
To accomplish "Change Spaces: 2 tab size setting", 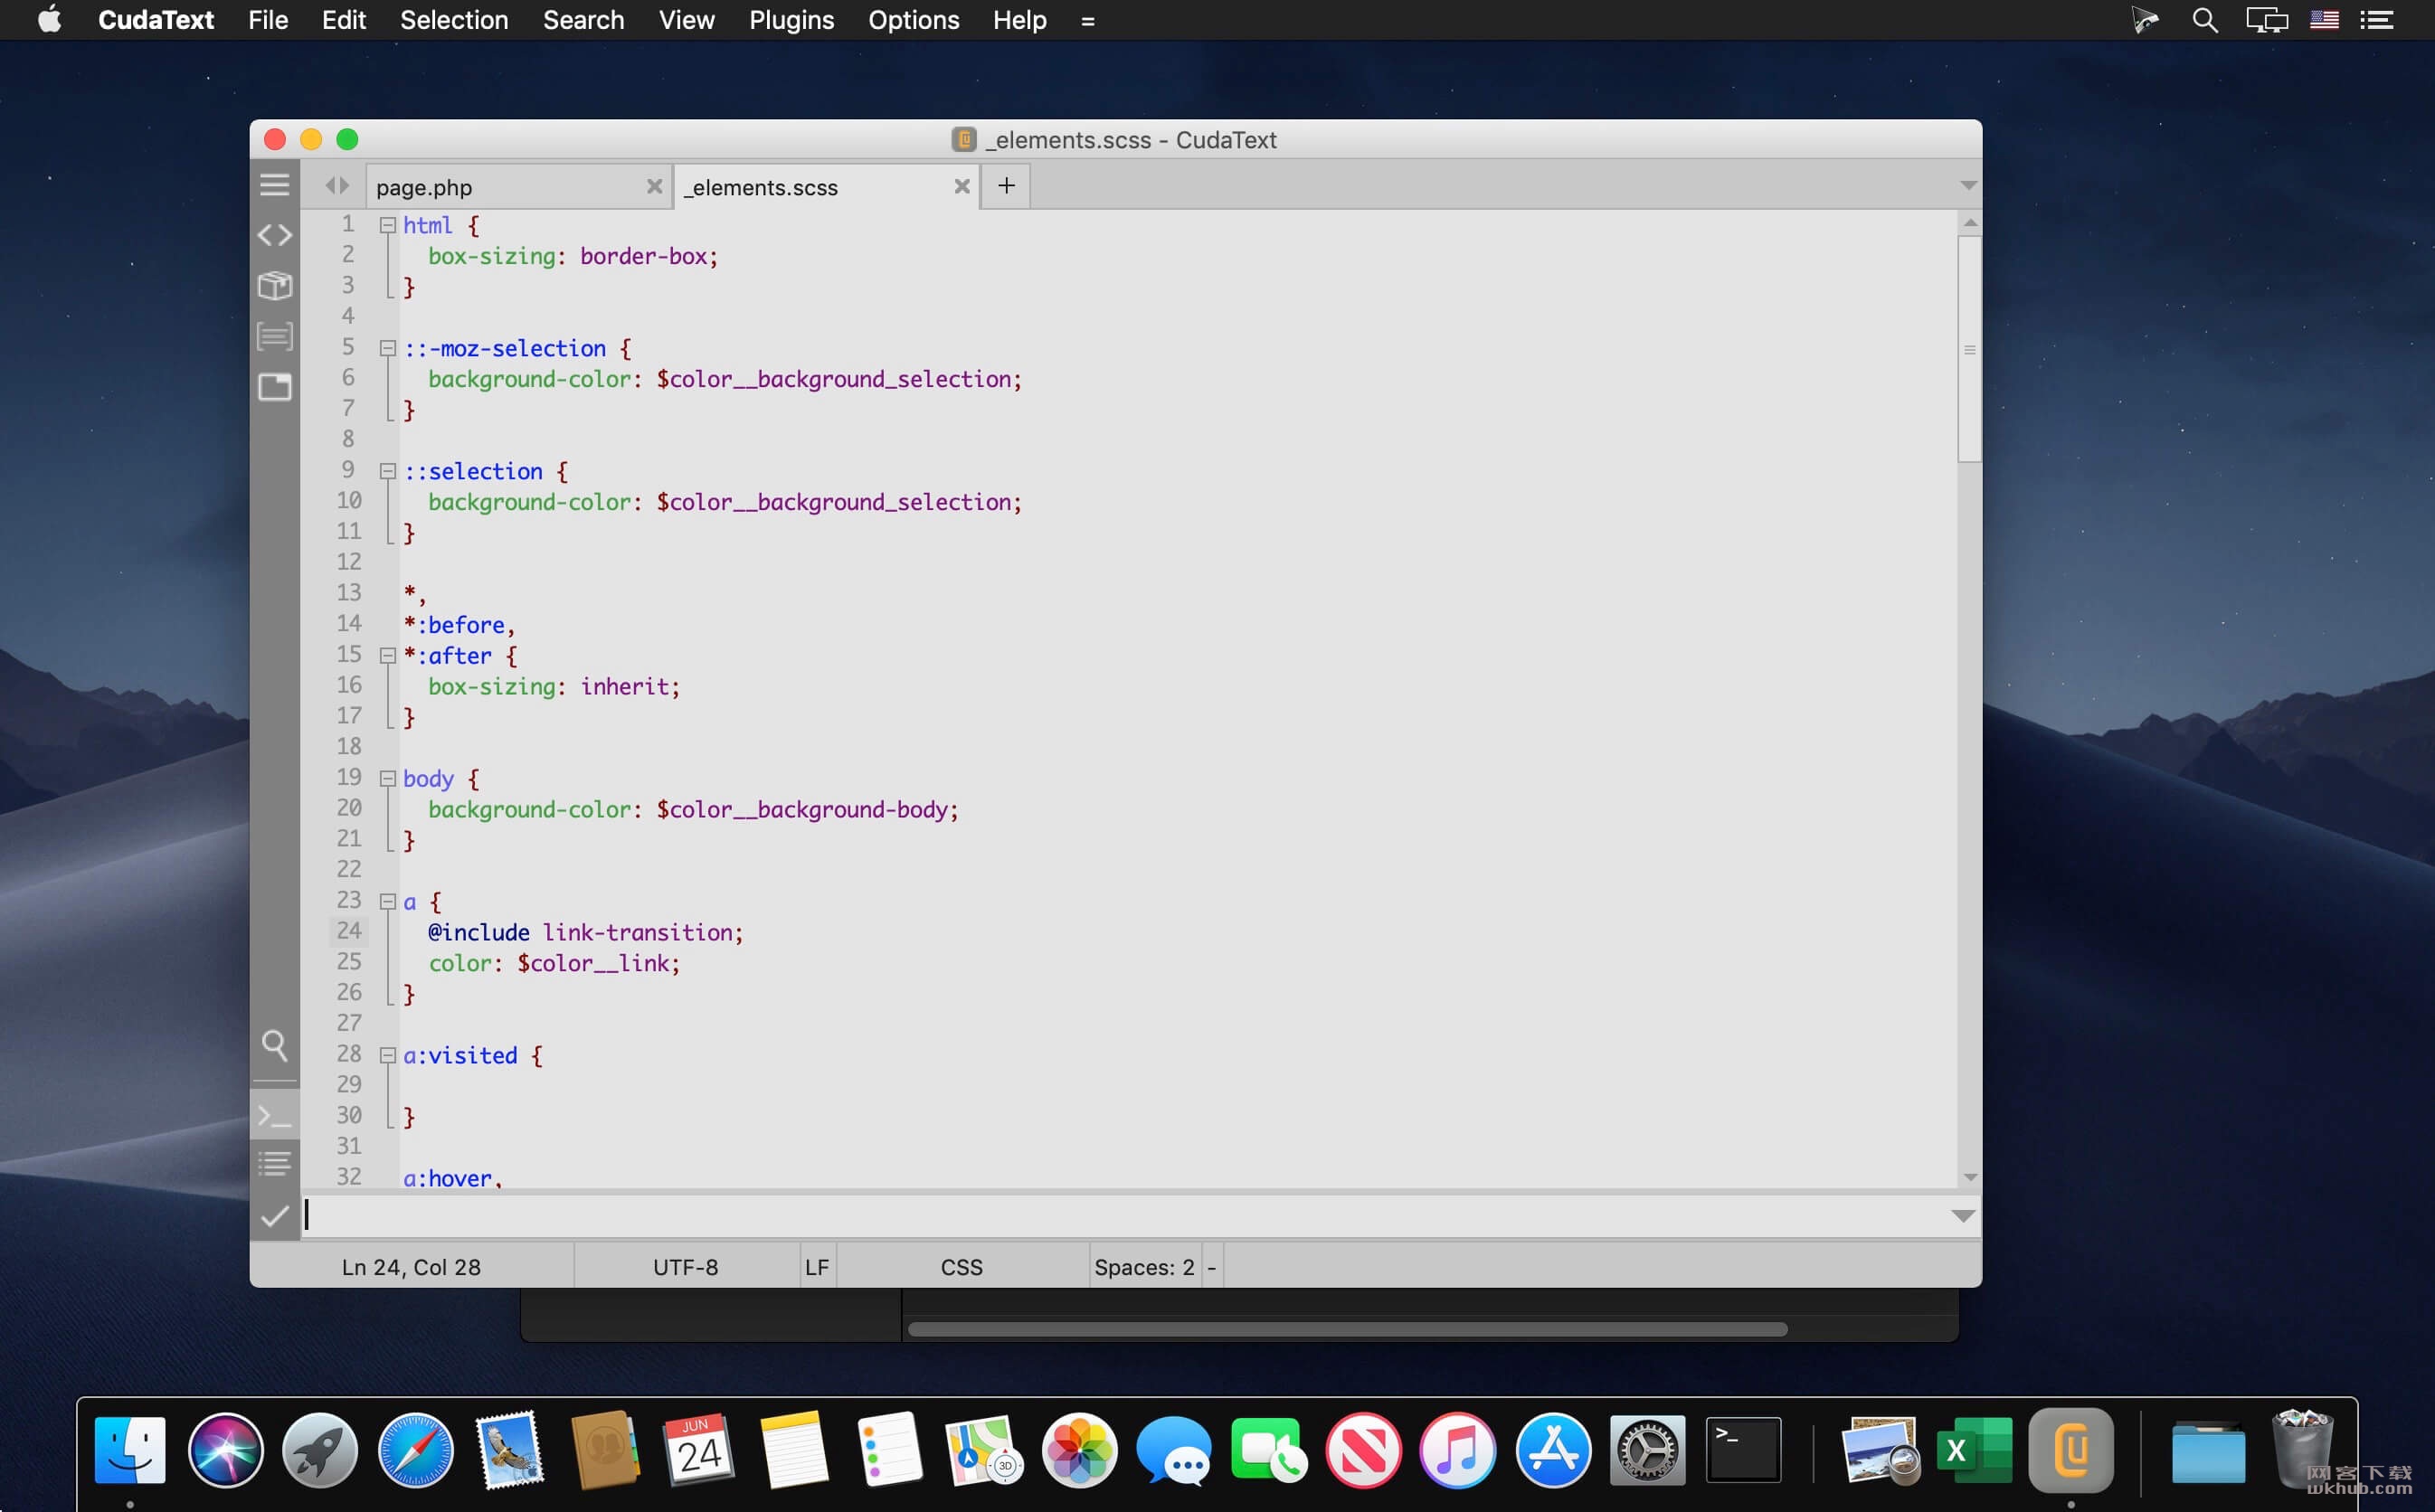I will click(1144, 1267).
